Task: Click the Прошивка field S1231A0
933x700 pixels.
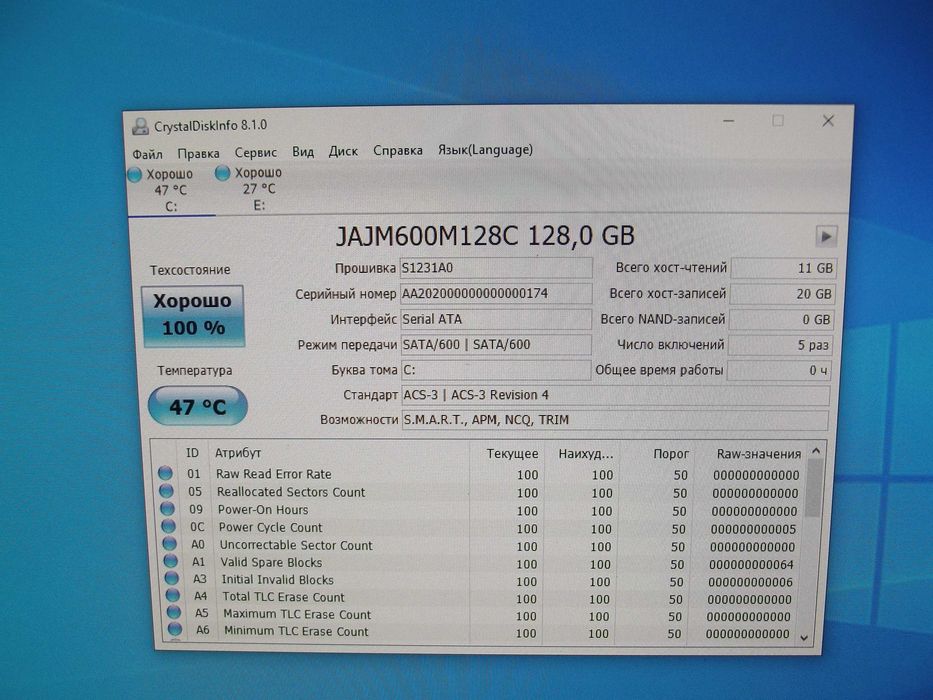Action: coord(496,268)
